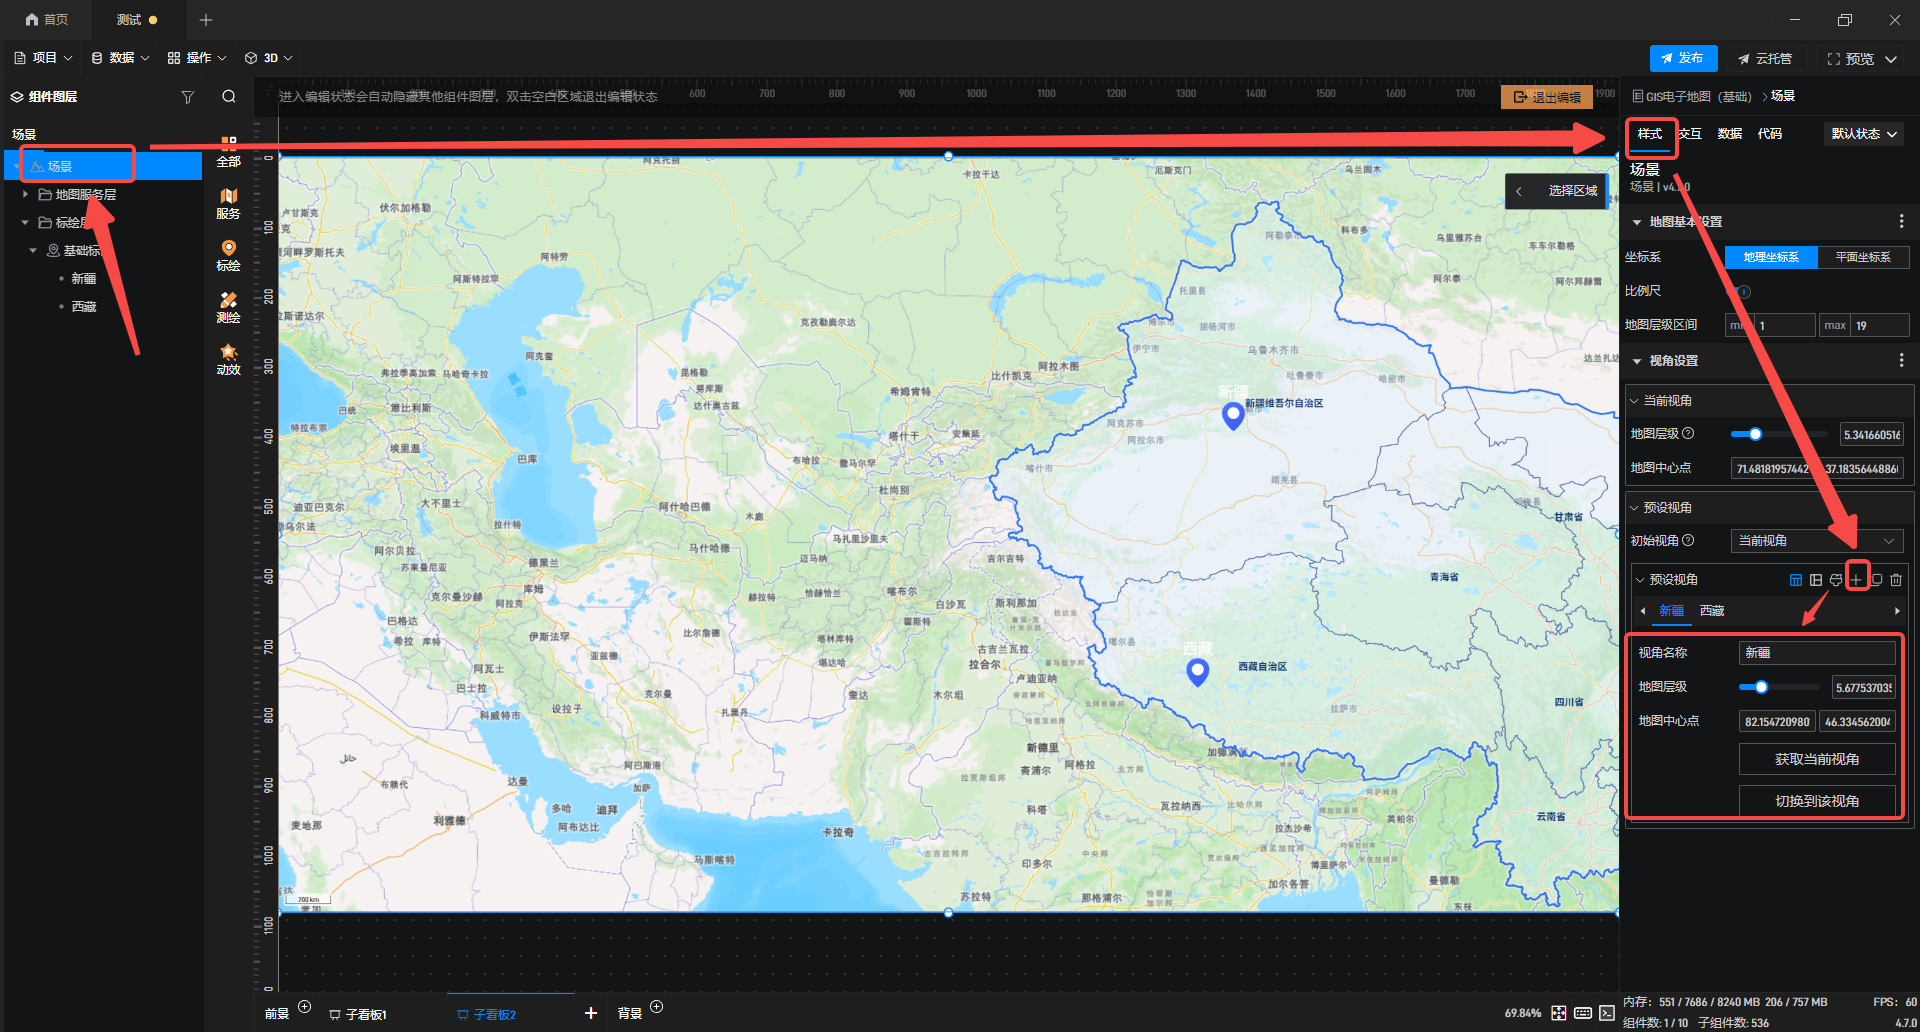Viewport: 1920px width, 1032px height.
Task: Delete preset view with trash icon
Action: coord(1896,580)
